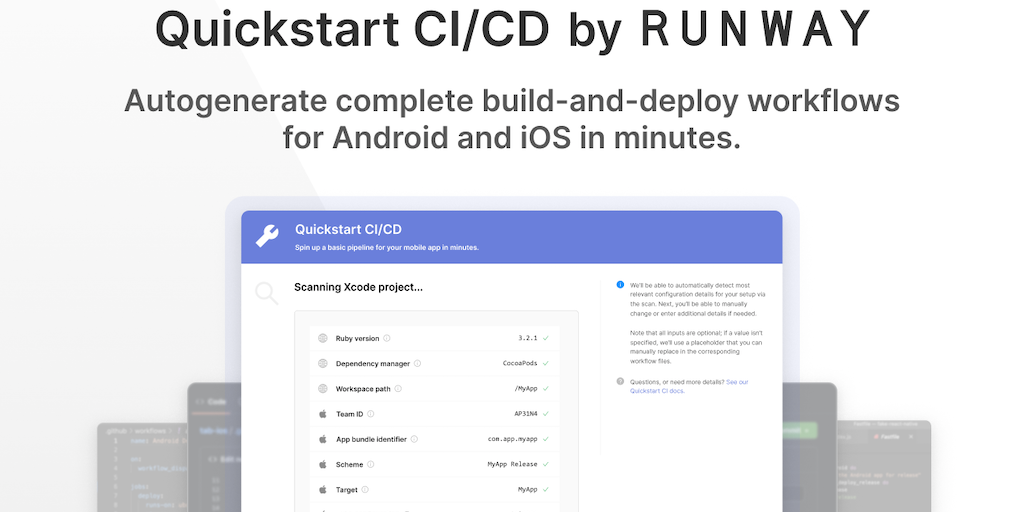Click the globe icon beside Dependency manager
Viewport: 1024px width, 512px height.
323,363
